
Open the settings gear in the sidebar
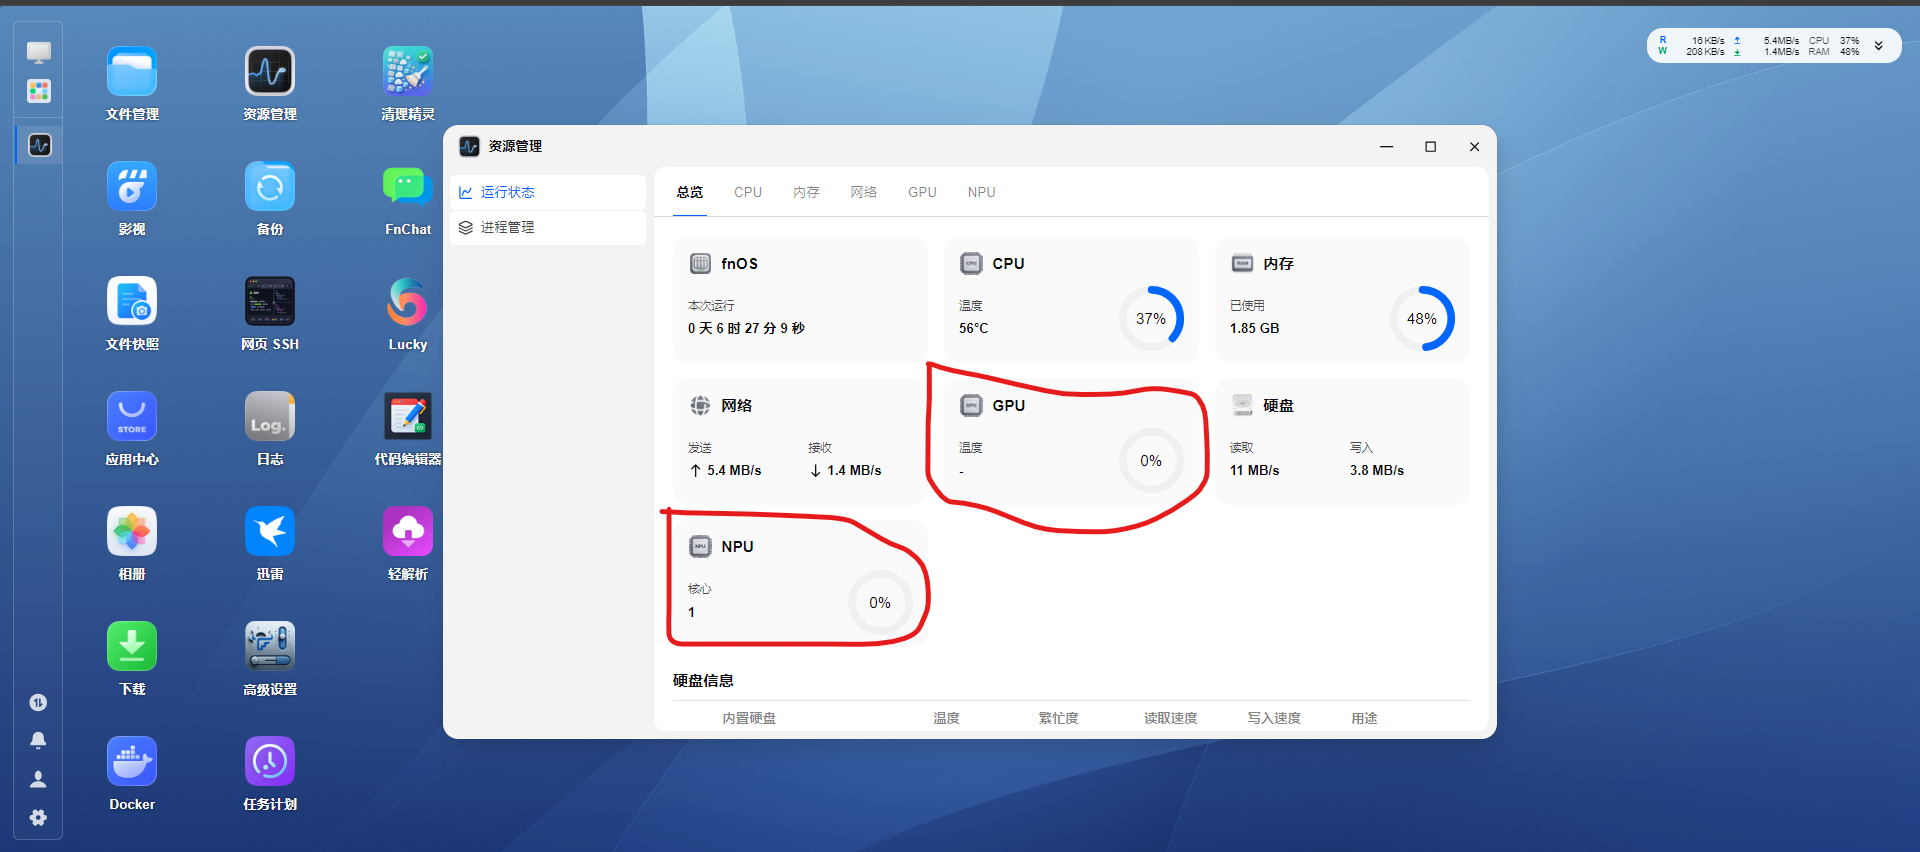pos(38,818)
